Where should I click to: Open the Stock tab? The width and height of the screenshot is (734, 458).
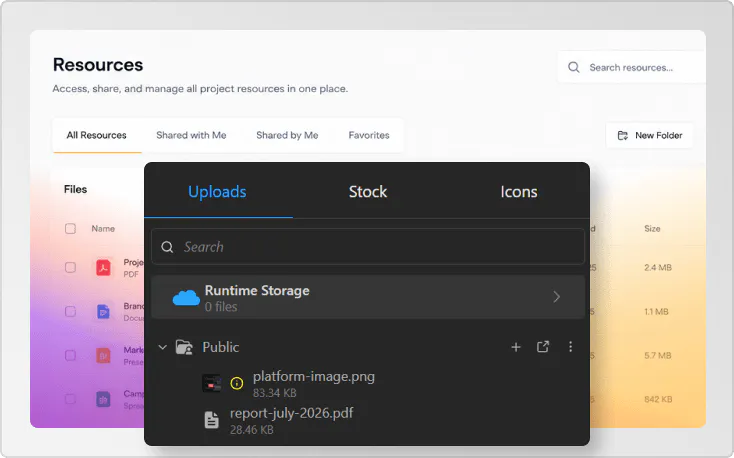click(x=368, y=192)
